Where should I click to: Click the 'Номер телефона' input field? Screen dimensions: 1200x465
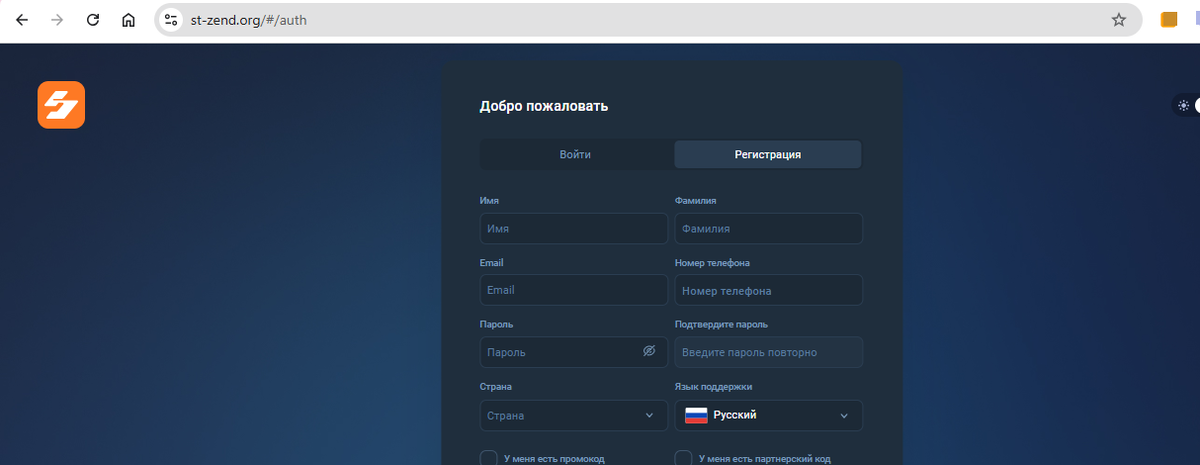pyautogui.click(x=769, y=290)
